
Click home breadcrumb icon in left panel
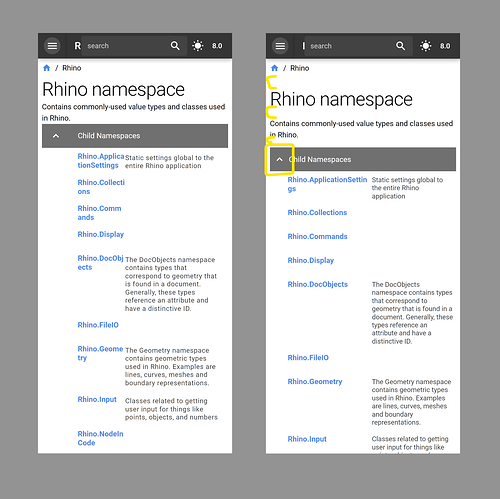(47, 68)
